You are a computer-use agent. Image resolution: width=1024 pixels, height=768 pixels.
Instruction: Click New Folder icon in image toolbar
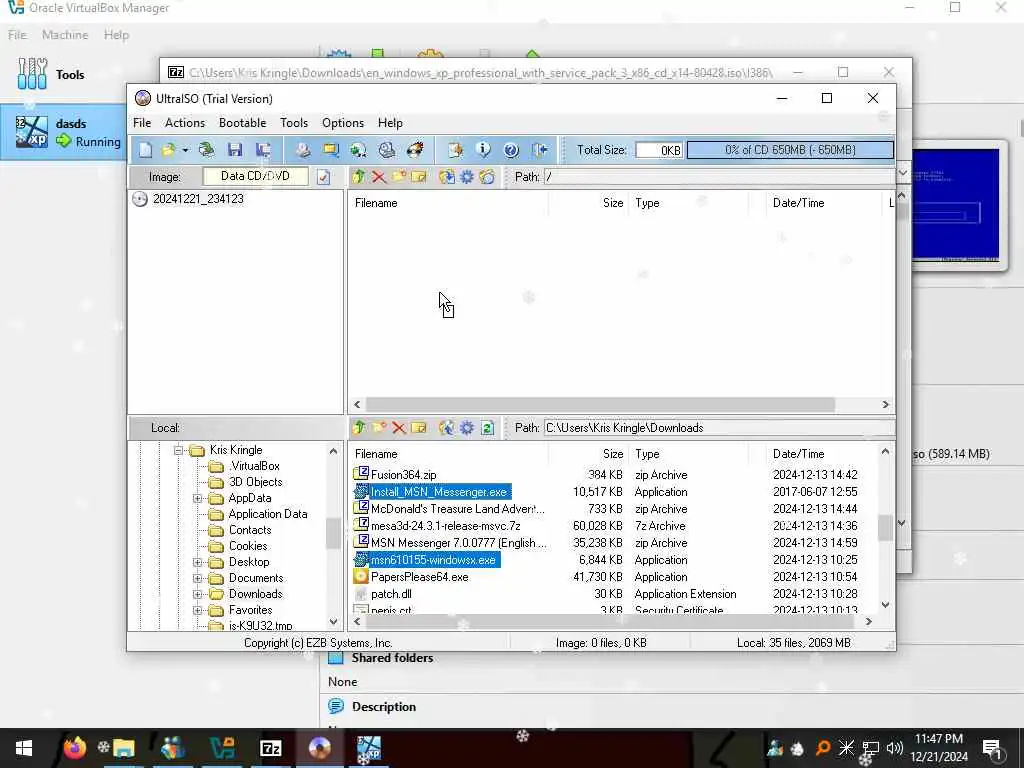click(399, 177)
